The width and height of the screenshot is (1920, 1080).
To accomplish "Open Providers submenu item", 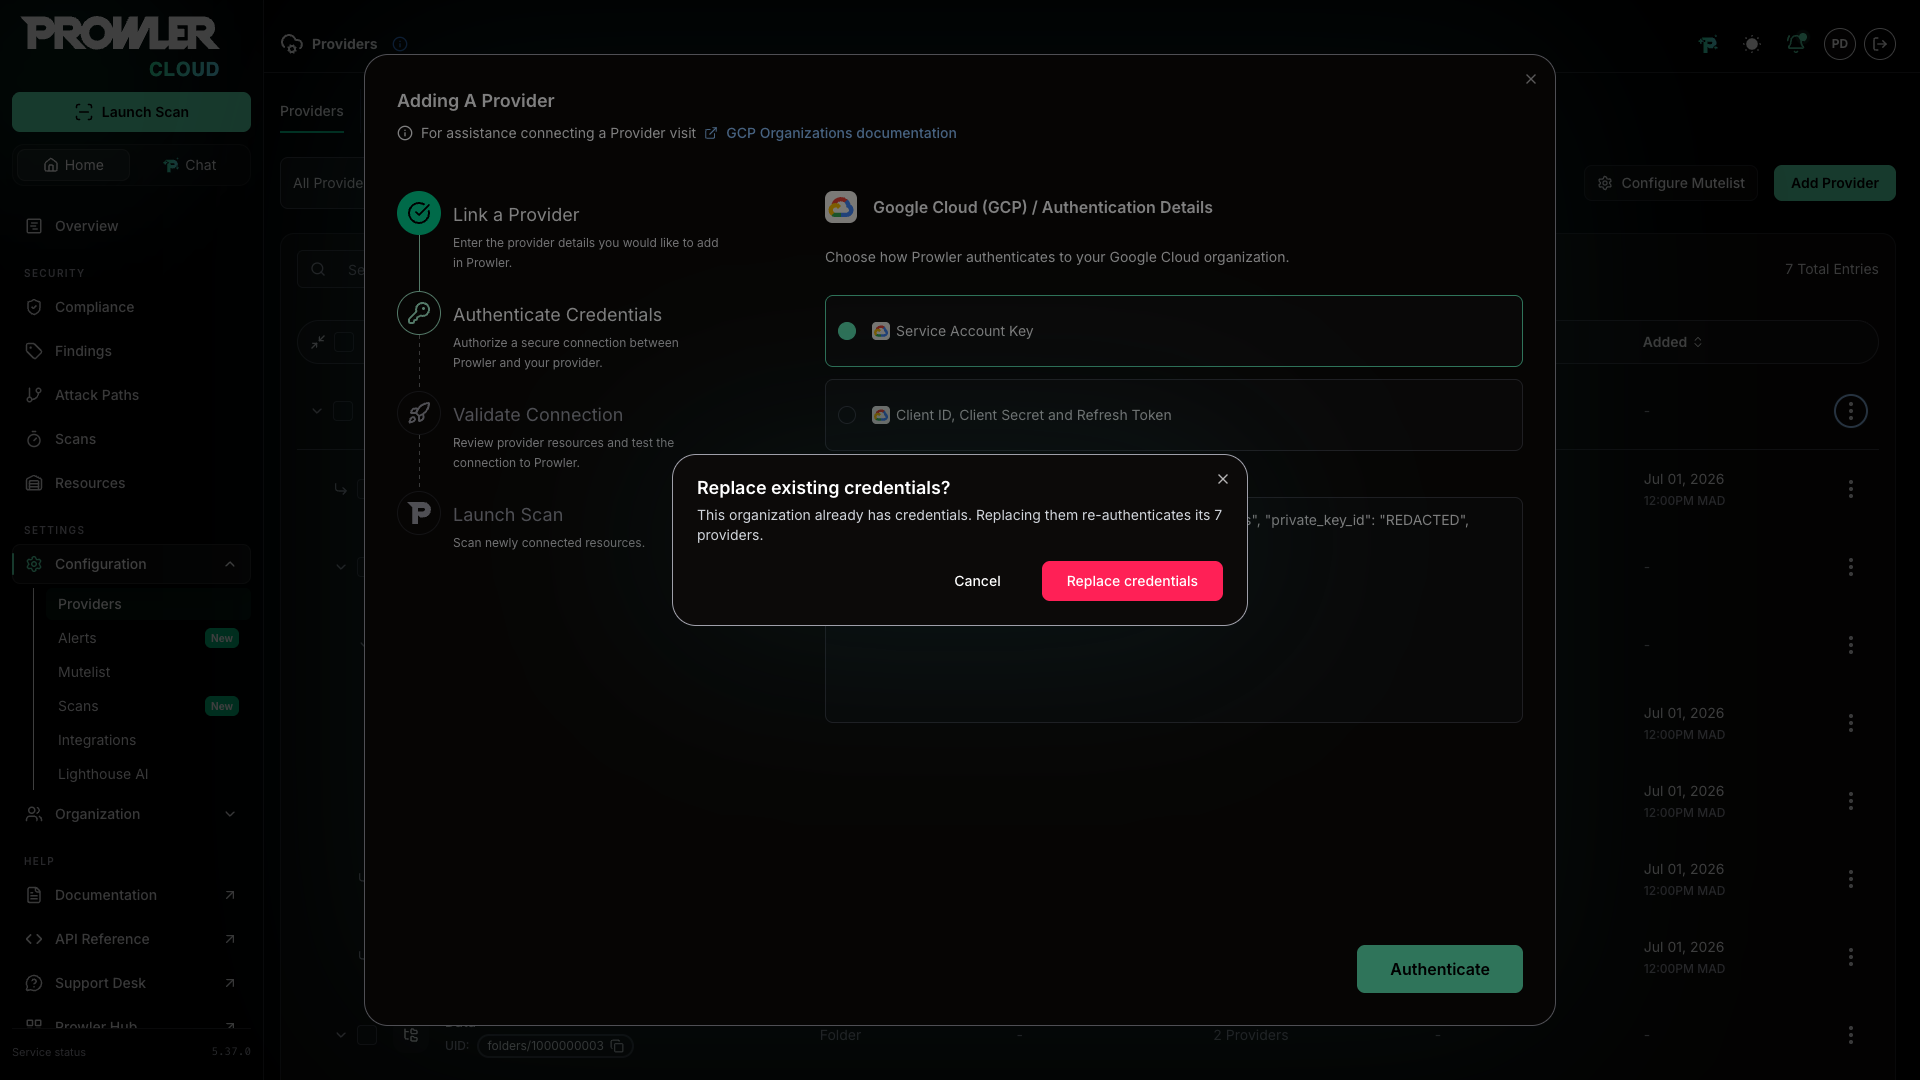I will (148, 604).
